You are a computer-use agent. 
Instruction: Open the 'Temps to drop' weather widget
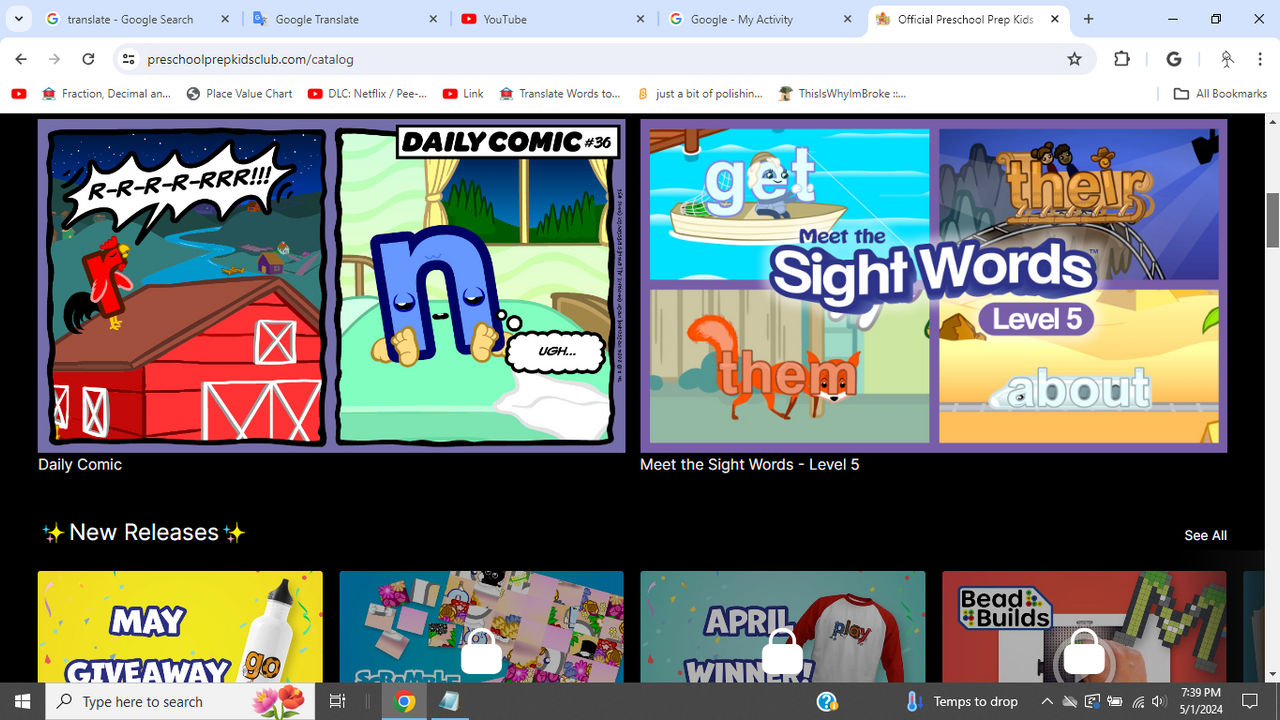pos(961,701)
